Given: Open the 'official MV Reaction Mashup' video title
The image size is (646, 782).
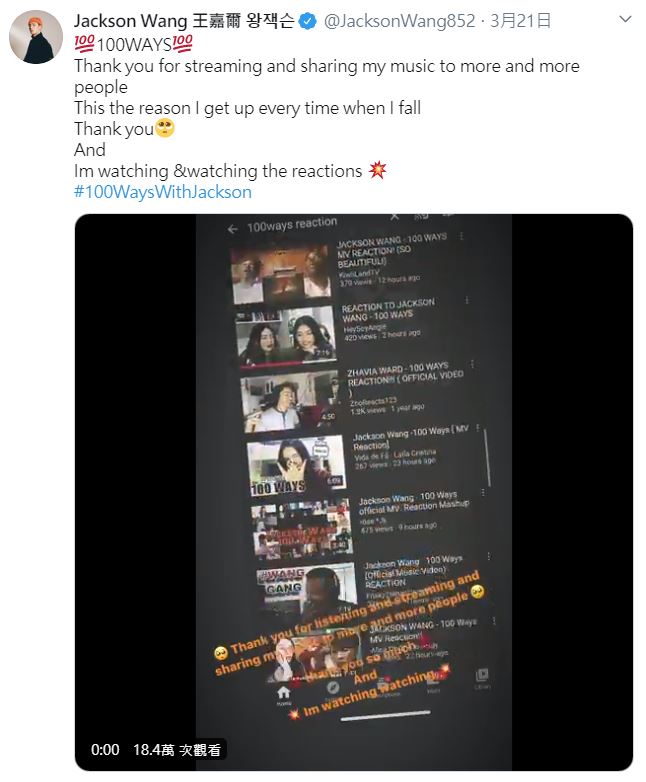Looking at the screenshot, I should pos(414,504).
